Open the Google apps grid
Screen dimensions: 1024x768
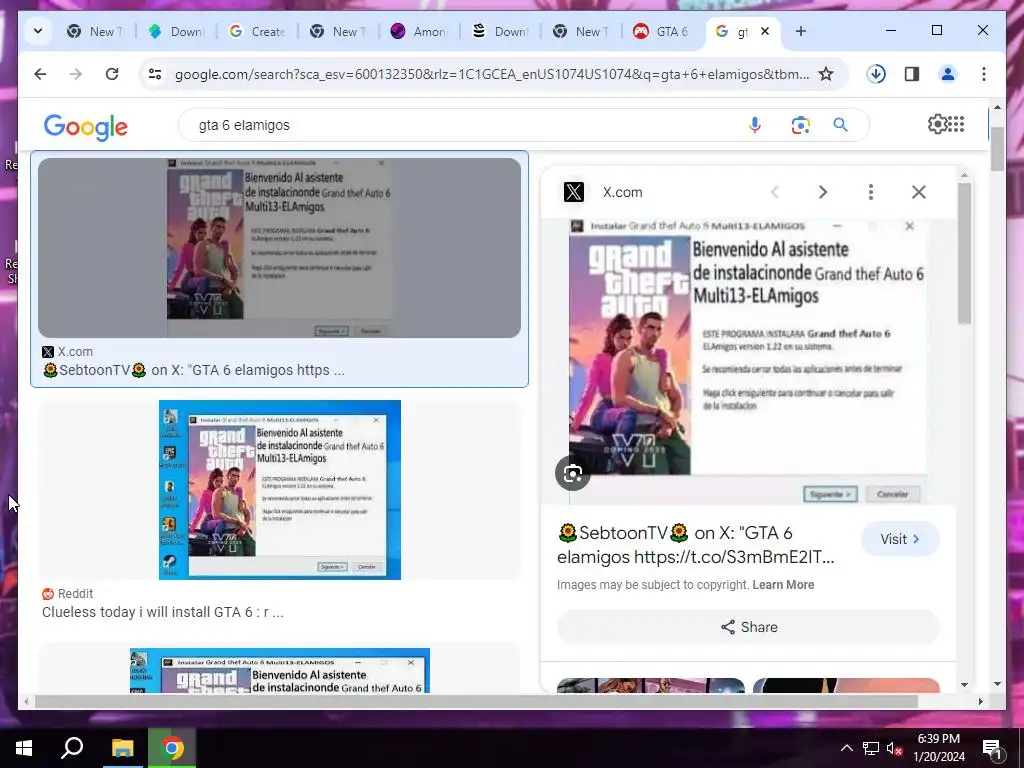(x=955, y=123)
